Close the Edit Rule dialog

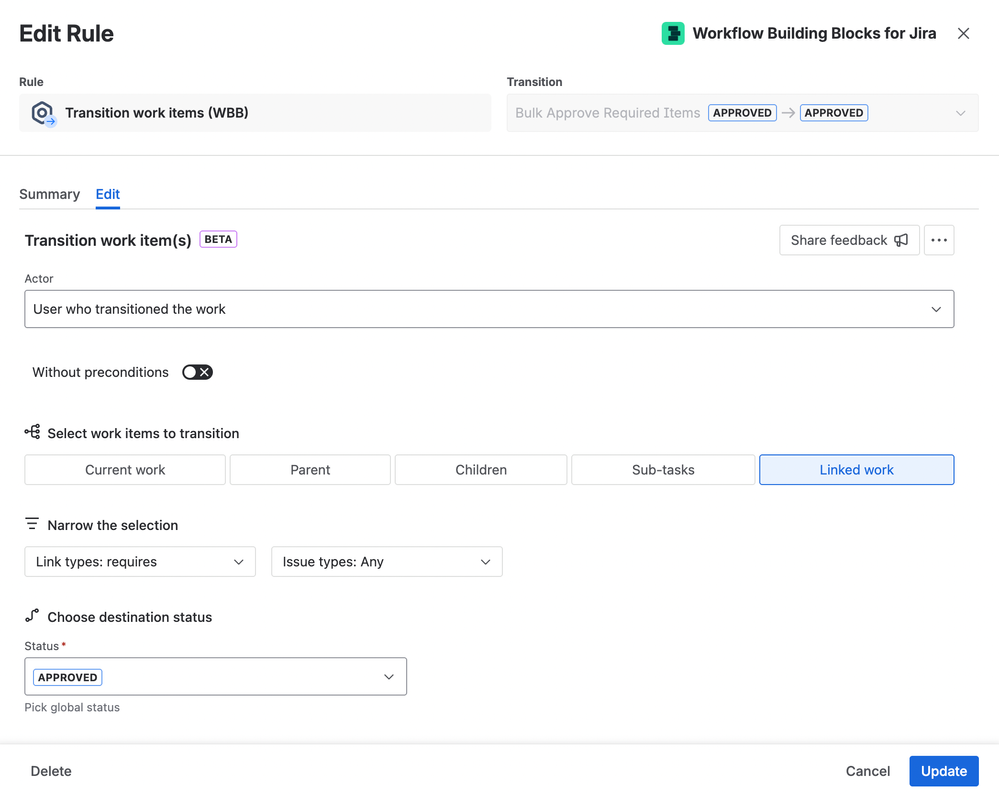[x=963, y=33]
